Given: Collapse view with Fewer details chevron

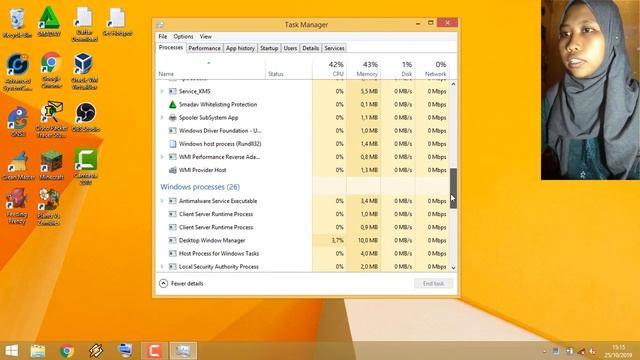Looking at the screenshot, I should (x=163, y=283).
